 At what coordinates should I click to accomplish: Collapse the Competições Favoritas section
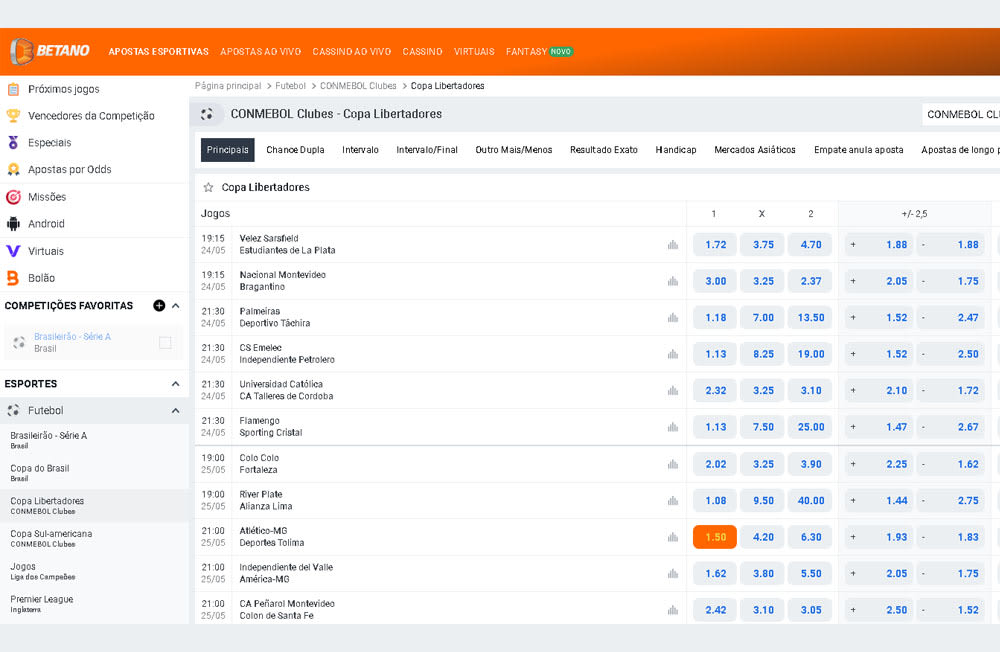175,306
